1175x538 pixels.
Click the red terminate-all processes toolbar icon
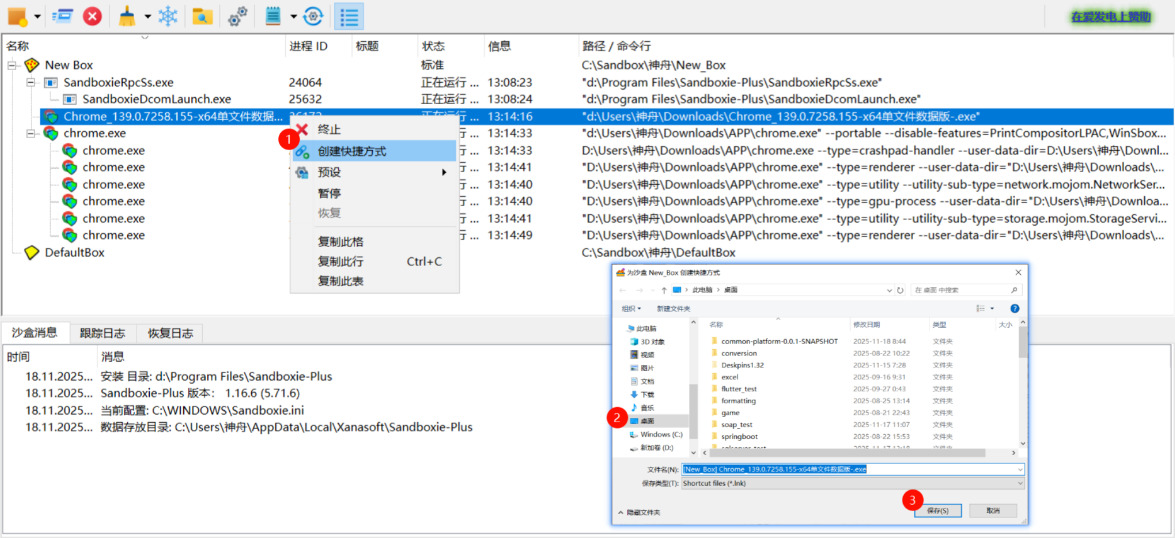[x=92, y=16]
